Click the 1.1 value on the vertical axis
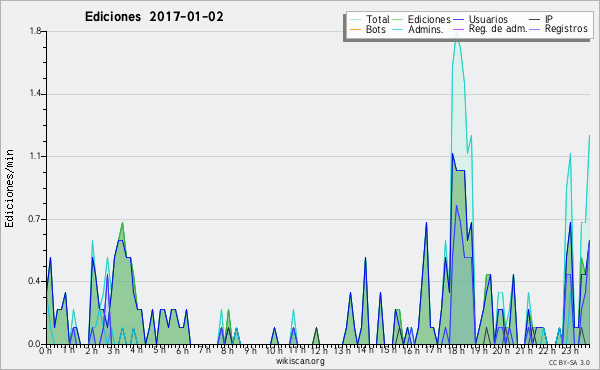Image resolution: width=600 pixels, height=370 pixels. click(35, 156)
